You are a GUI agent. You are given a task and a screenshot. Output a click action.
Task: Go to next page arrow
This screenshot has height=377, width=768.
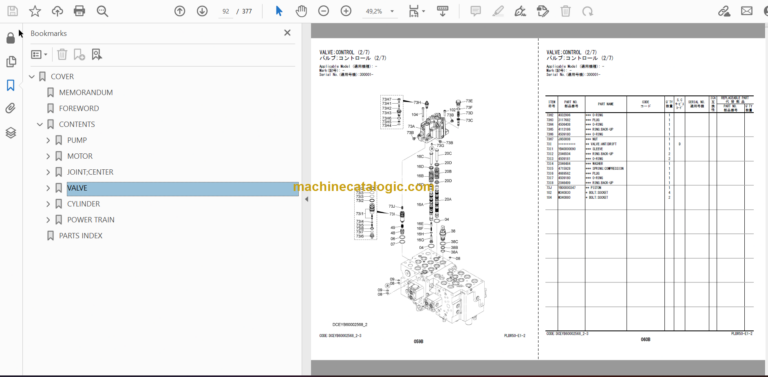(202, 11)
